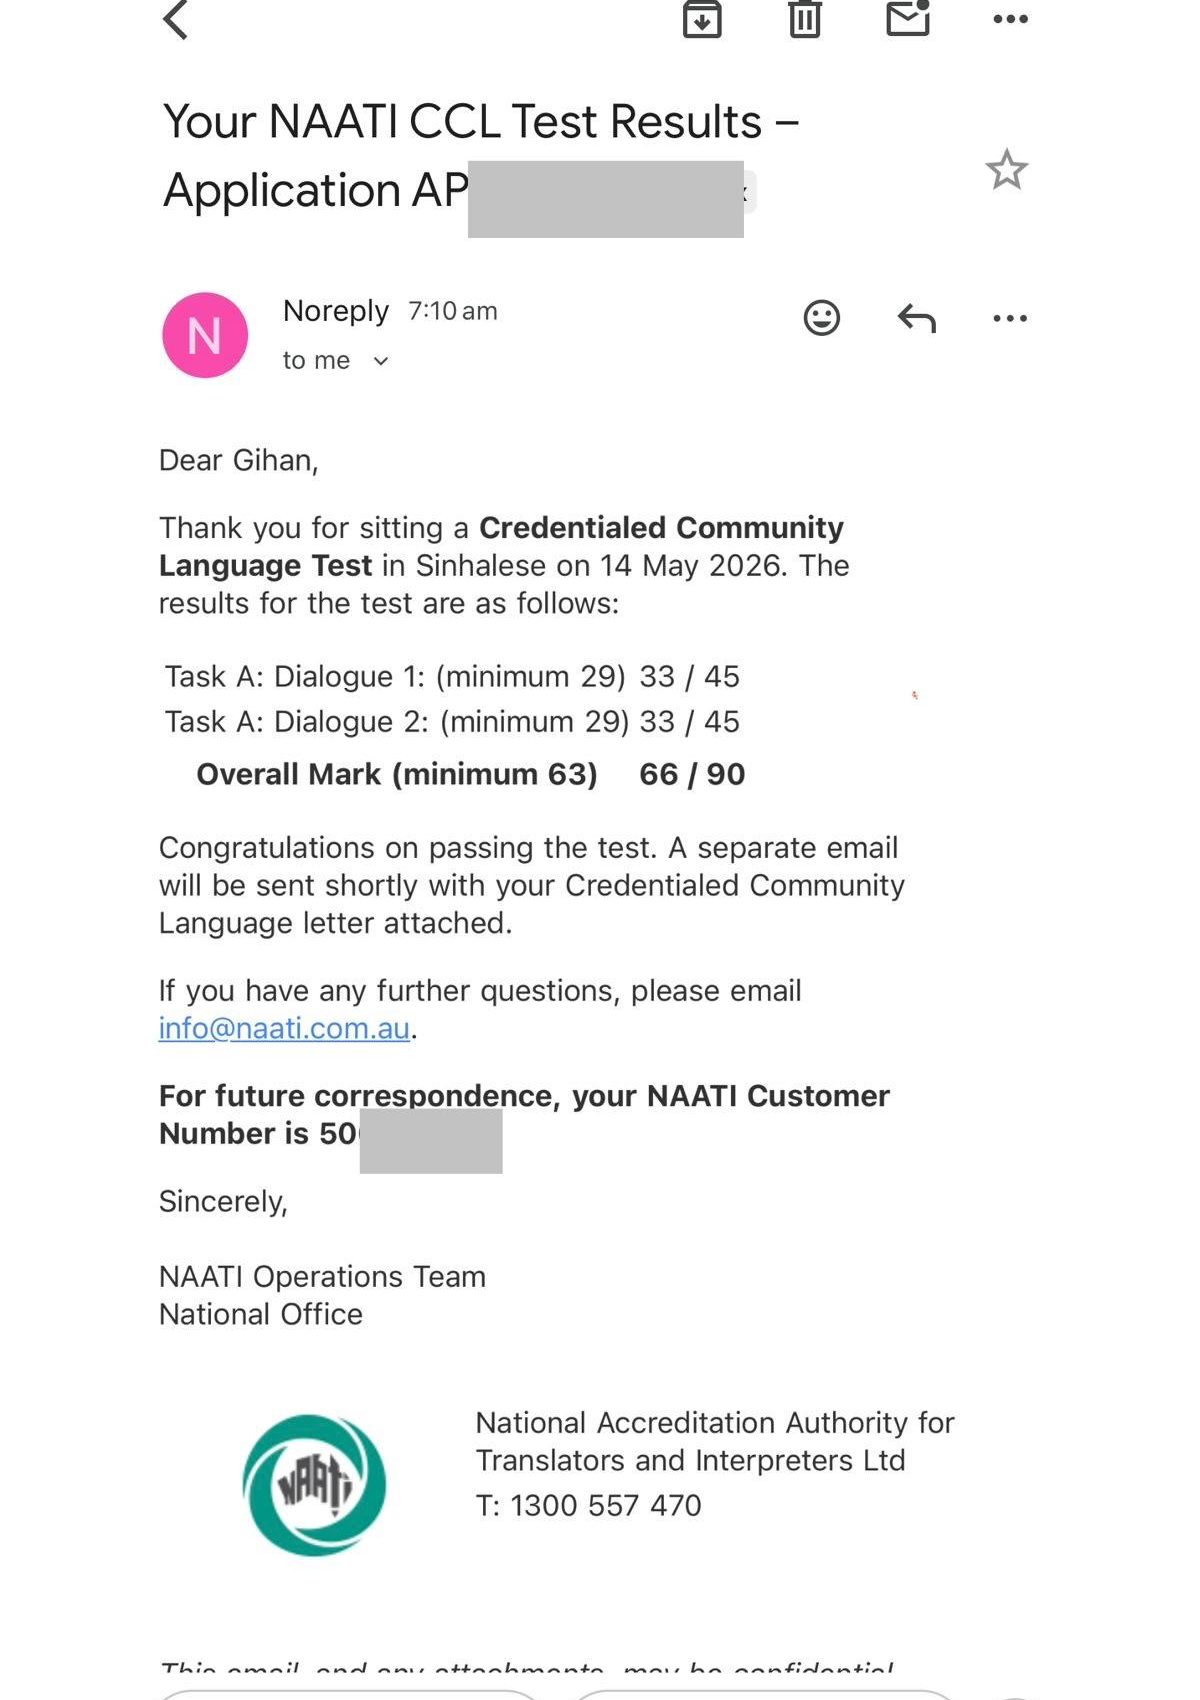Tap the 'NAATI Operations Team' signature text
Screen dimensions: 1200x1700
pos(322,1276)
